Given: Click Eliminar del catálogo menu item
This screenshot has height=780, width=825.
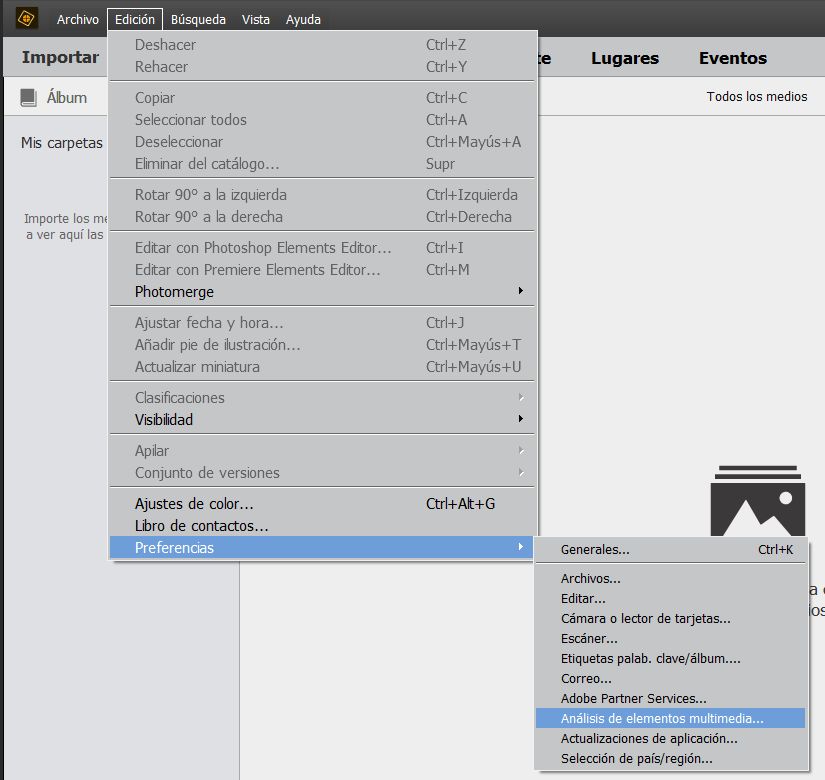Looking at the screenshot, I should click(322, 164).
